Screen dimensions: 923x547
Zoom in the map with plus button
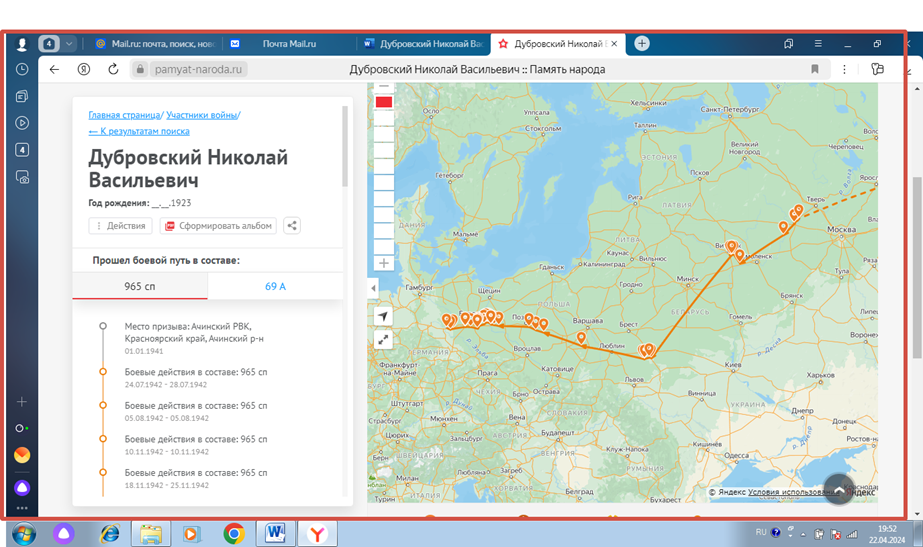tap(384, 263)
